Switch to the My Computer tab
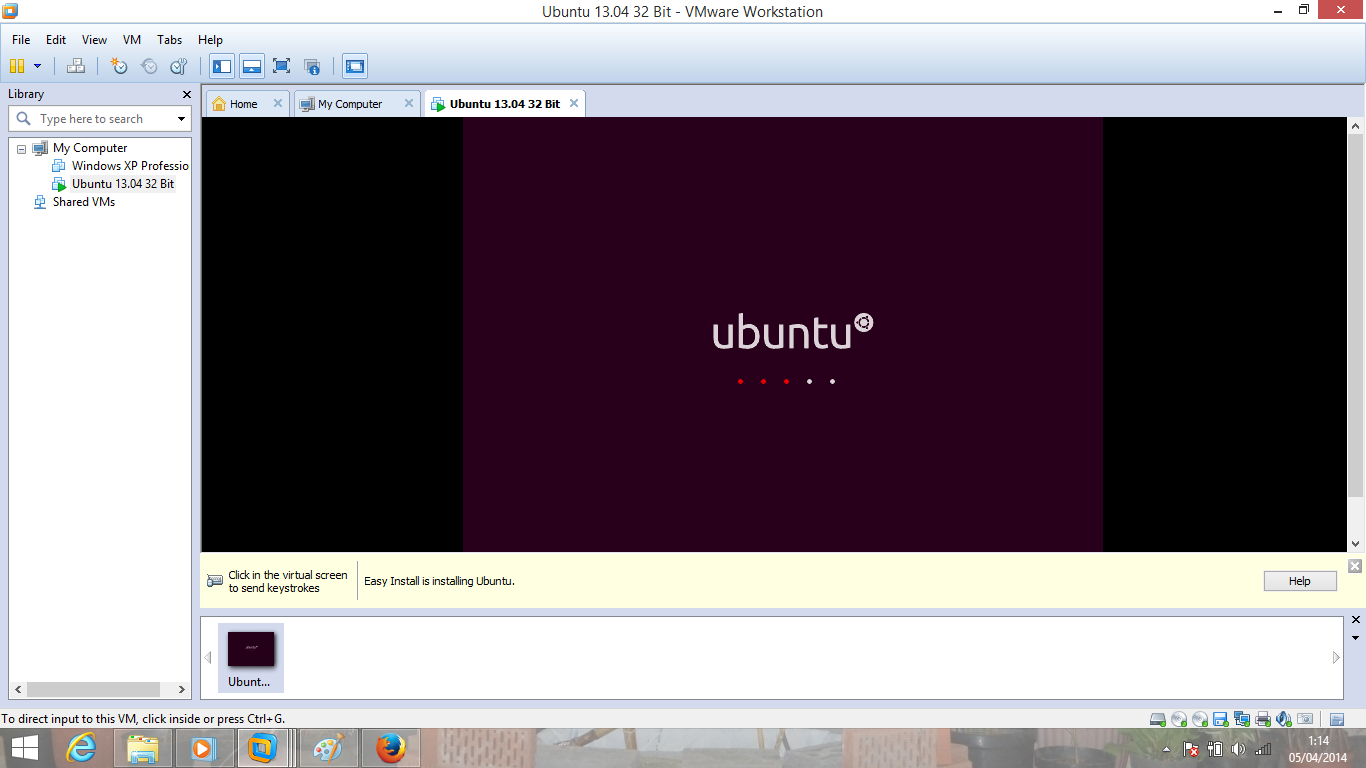 (348, 103)
